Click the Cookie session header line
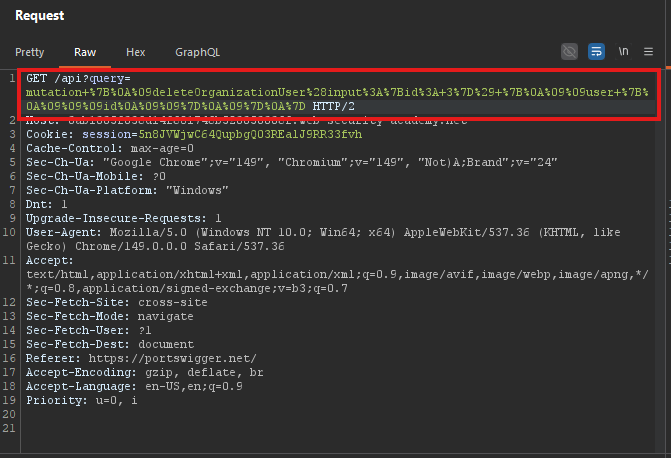 [194, 134]
